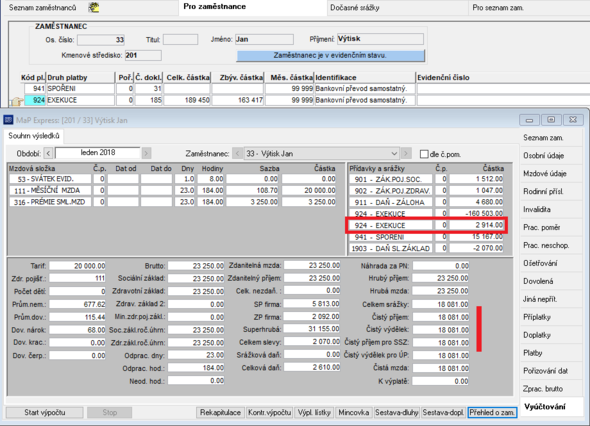Viewport: 590px width, 426px height.
Task: Click the MaP Express window title icon
Action: coord(8,120)
